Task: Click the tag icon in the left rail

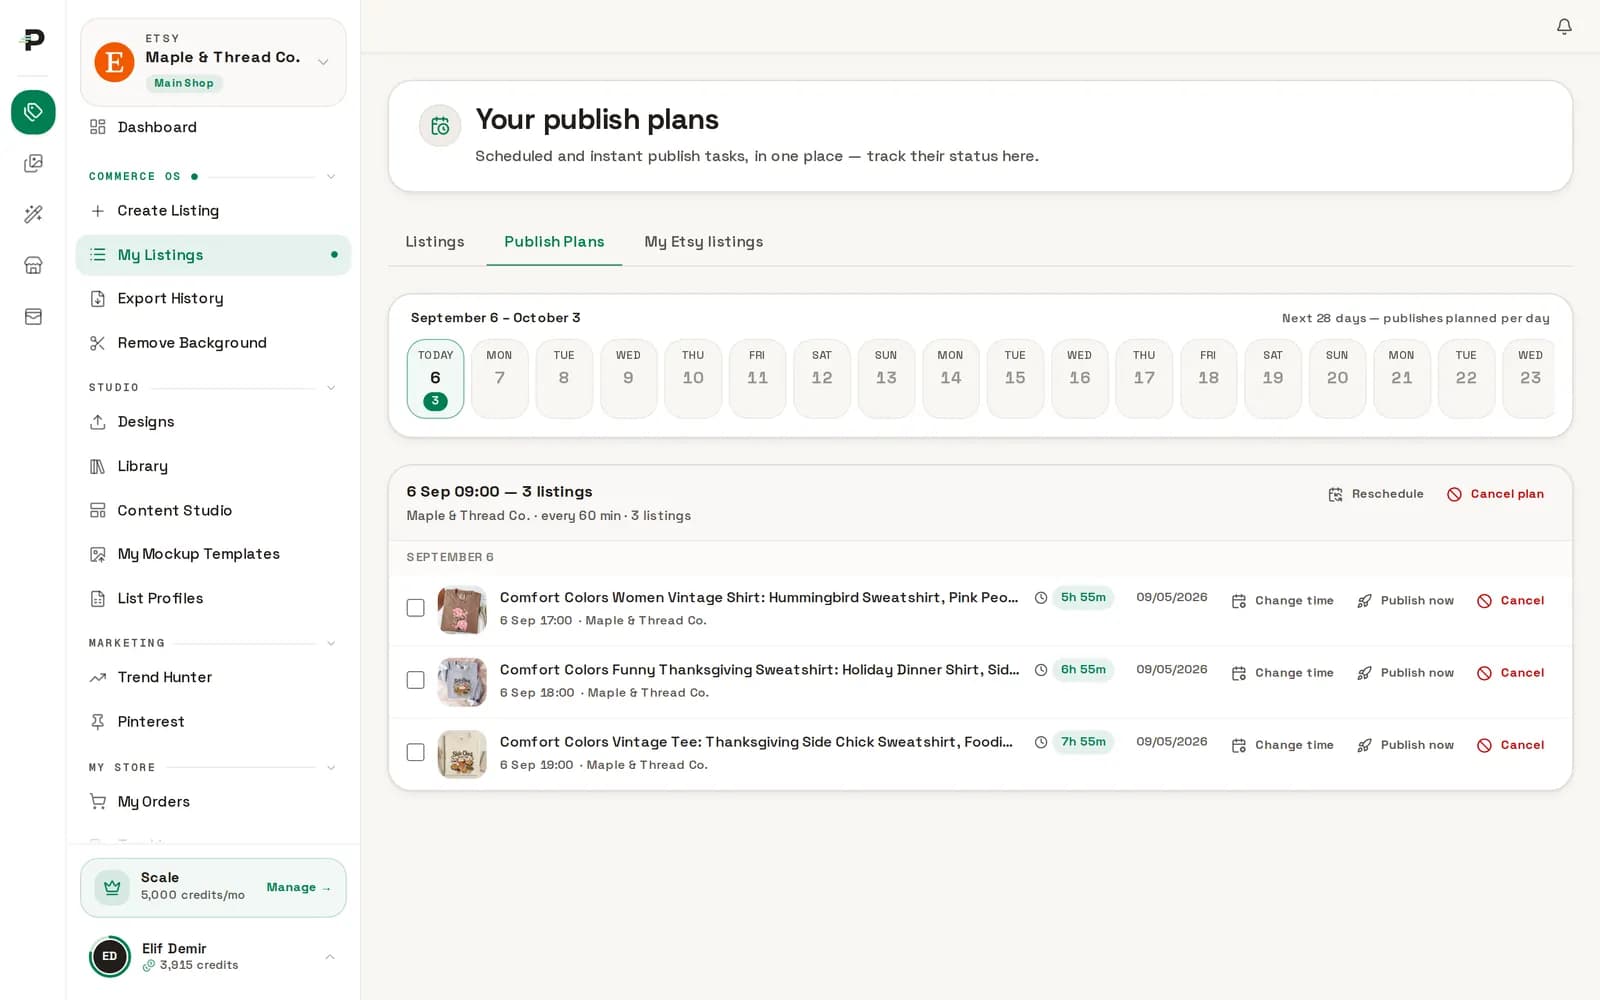Action: 33,112
